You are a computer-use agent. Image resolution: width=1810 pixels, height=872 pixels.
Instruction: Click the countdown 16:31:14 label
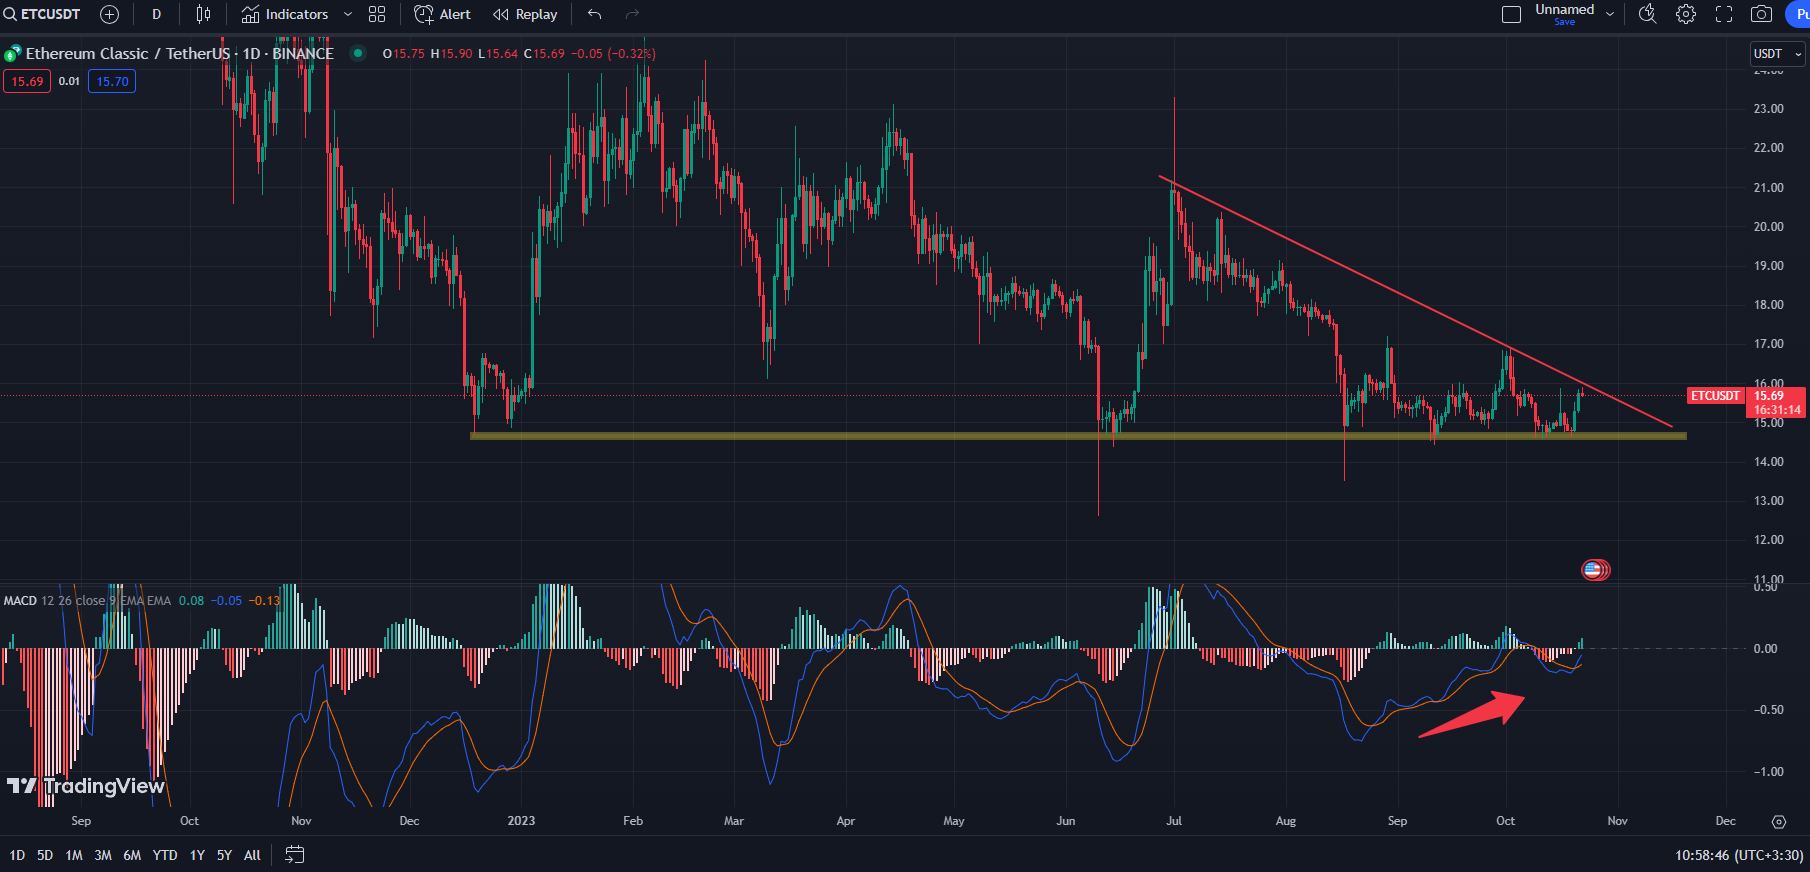pos(1777,410)
